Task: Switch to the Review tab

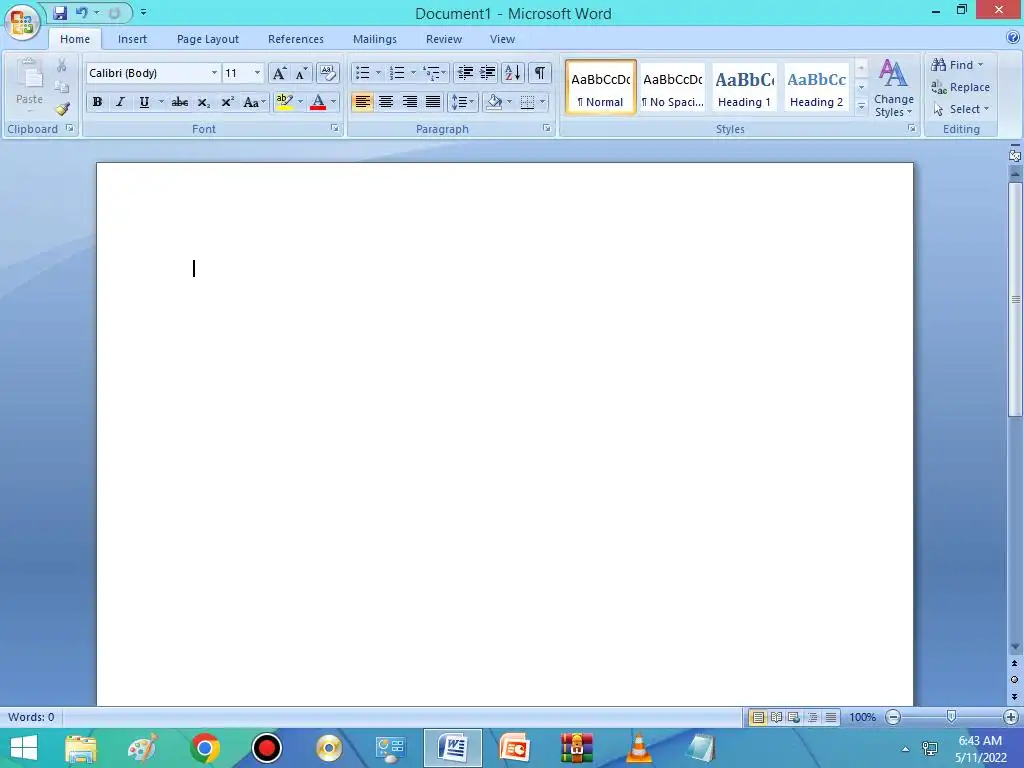Action: 444,39
